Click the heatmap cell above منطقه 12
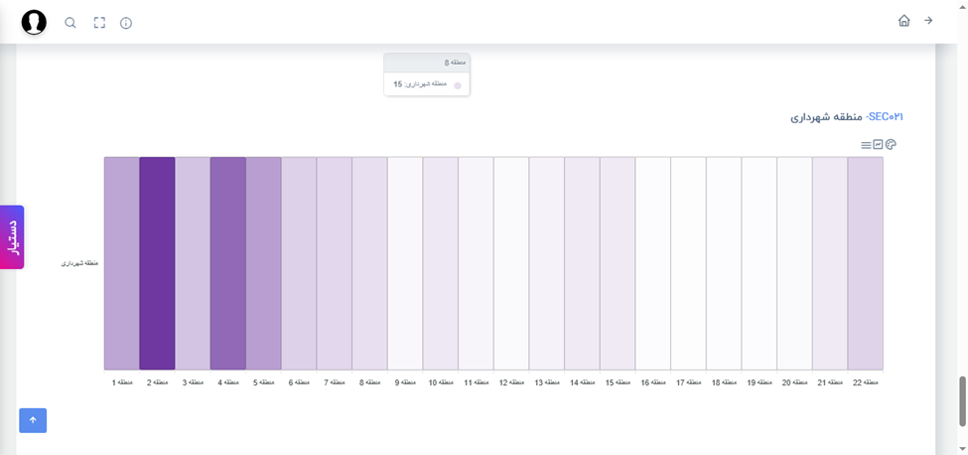968x455 pixels. 511,263
